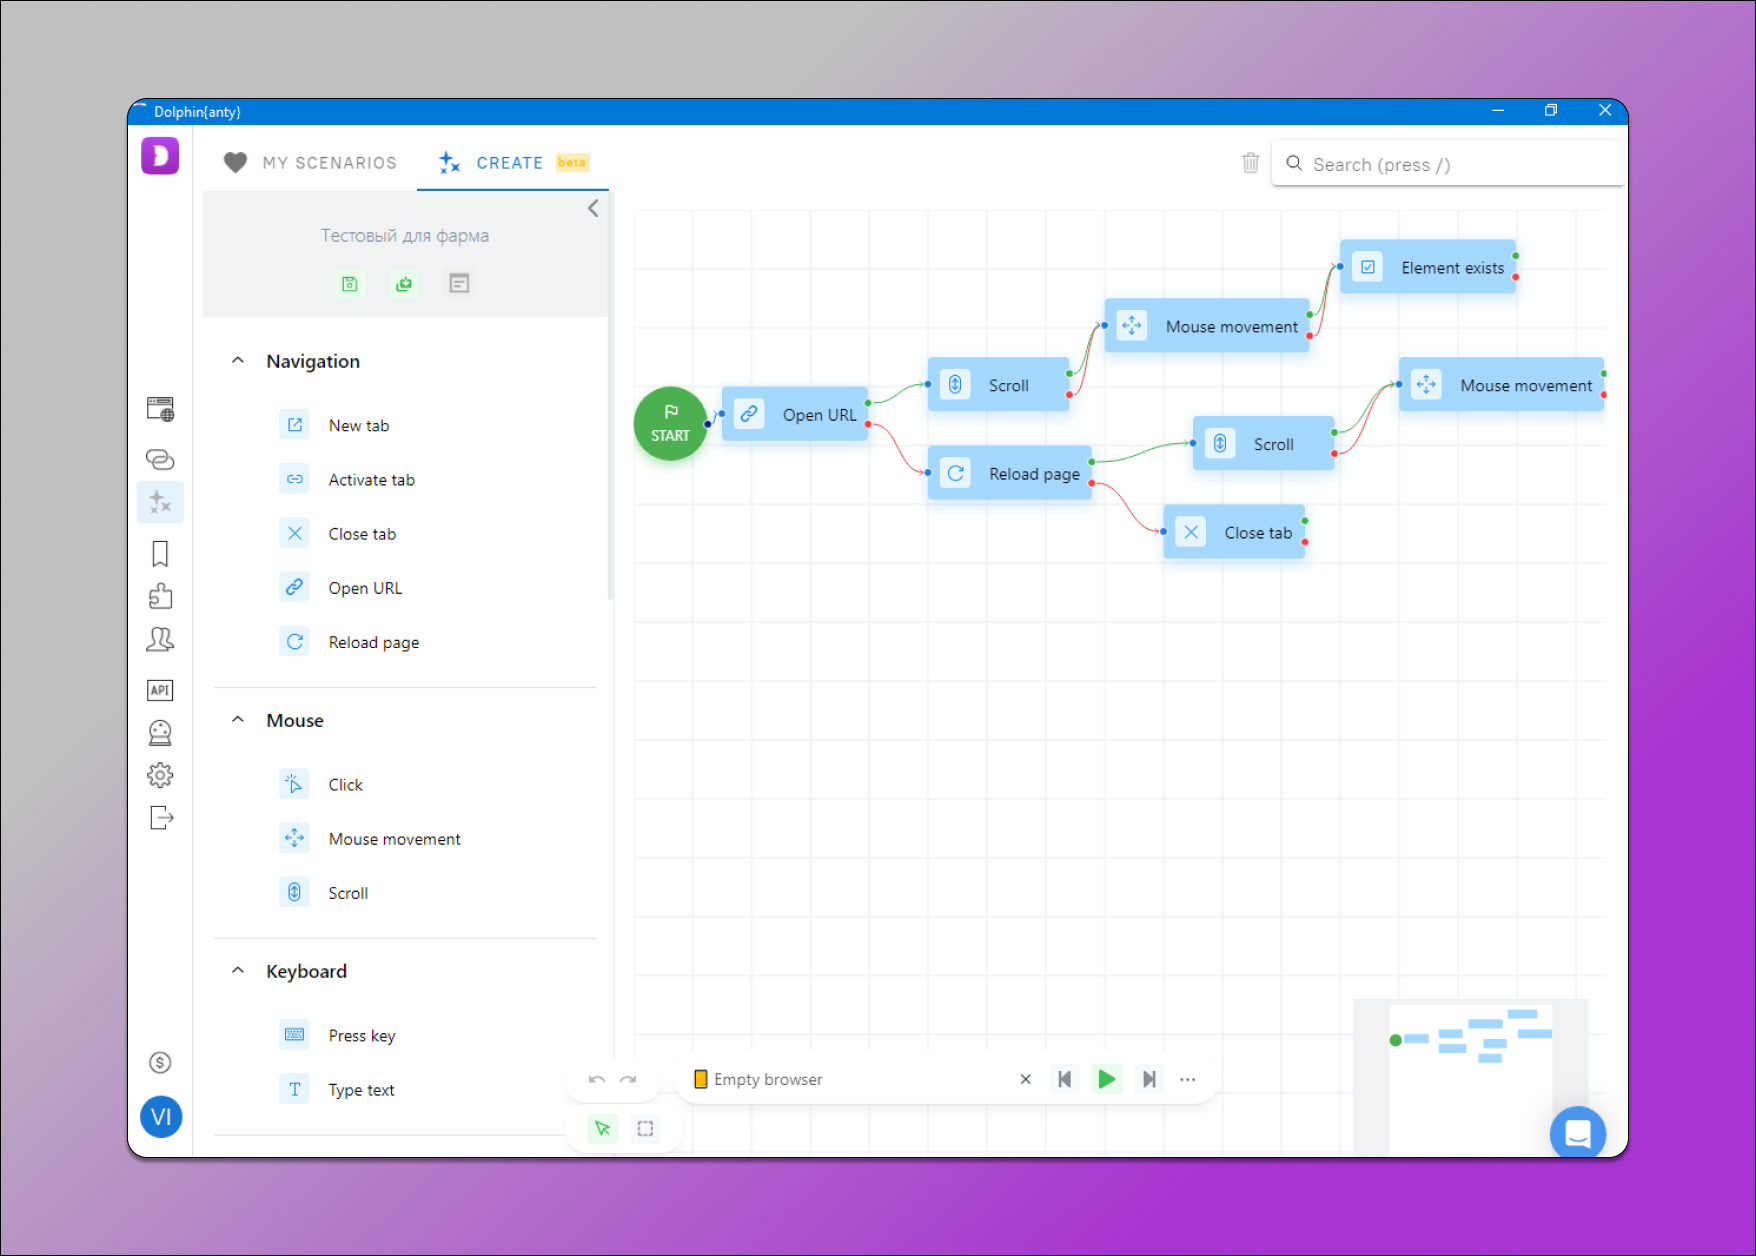Open the users icon in sidebar
This screenshot has width=1756, height=1256.
[160, 640]
